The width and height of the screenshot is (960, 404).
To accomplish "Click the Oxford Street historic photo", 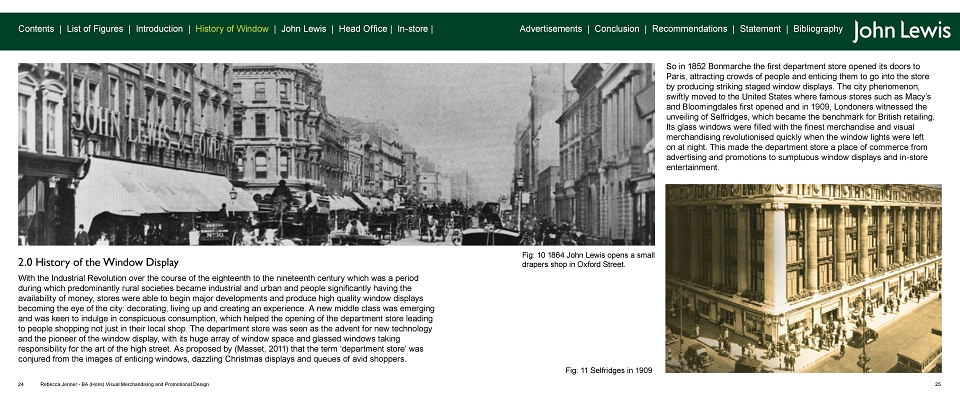I will tap(336, 154).
